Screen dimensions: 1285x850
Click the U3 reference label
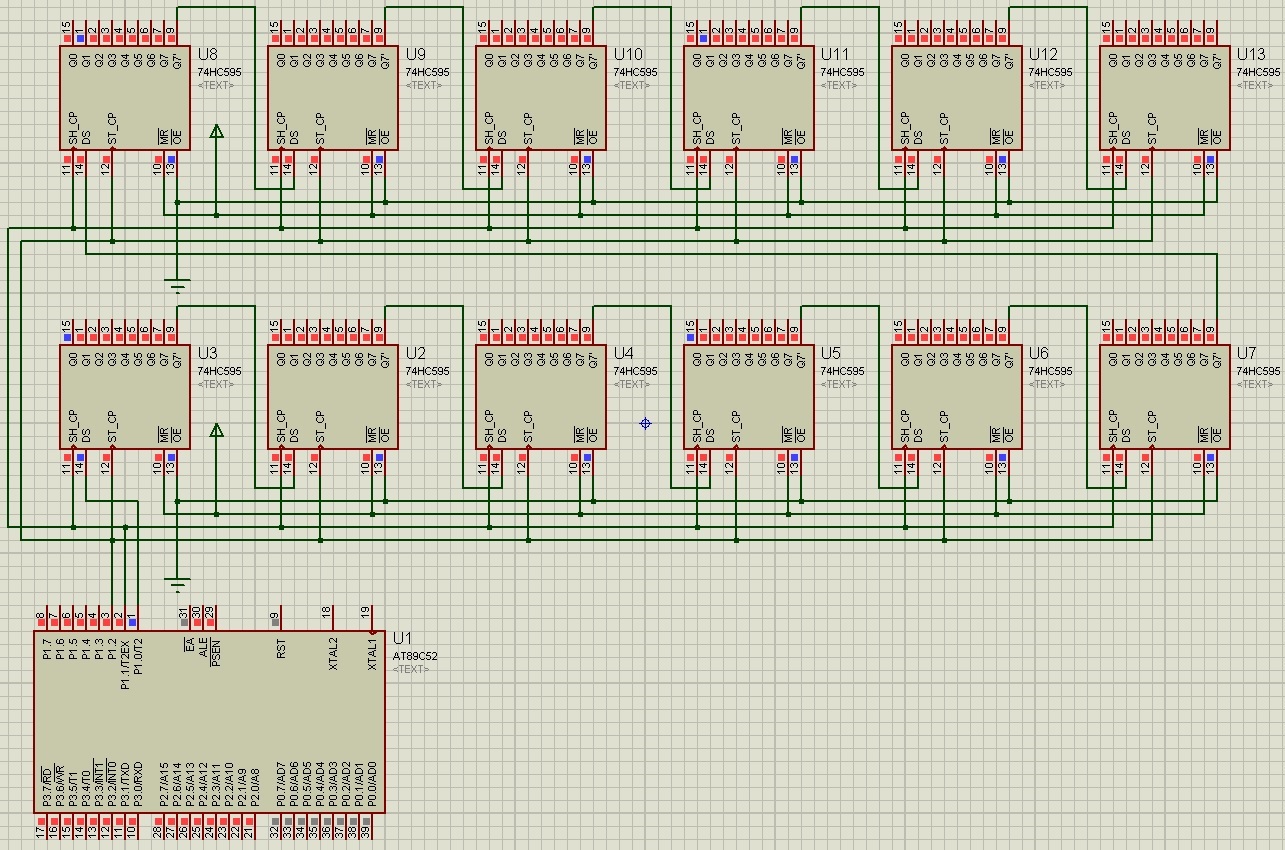click(207, 353)
